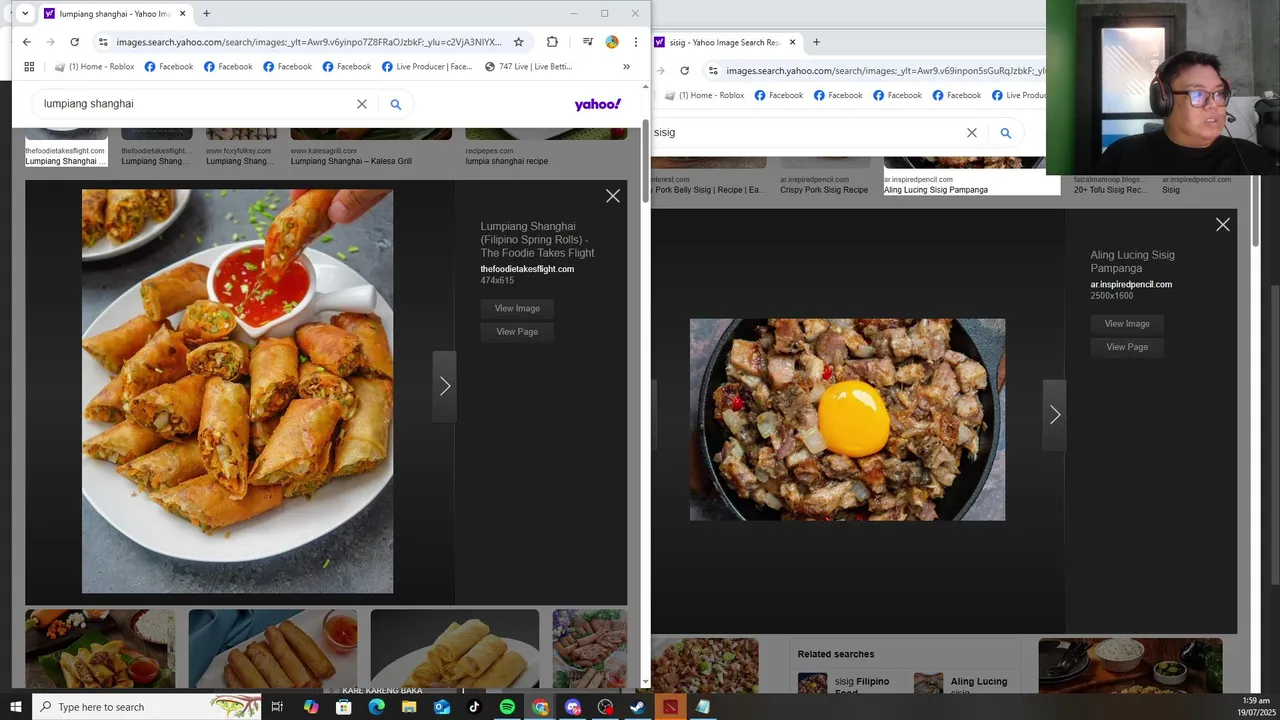1280x720 pixels.
Task: Open Chrome profile avatar in left window
Action: click(x=612, y=42)
